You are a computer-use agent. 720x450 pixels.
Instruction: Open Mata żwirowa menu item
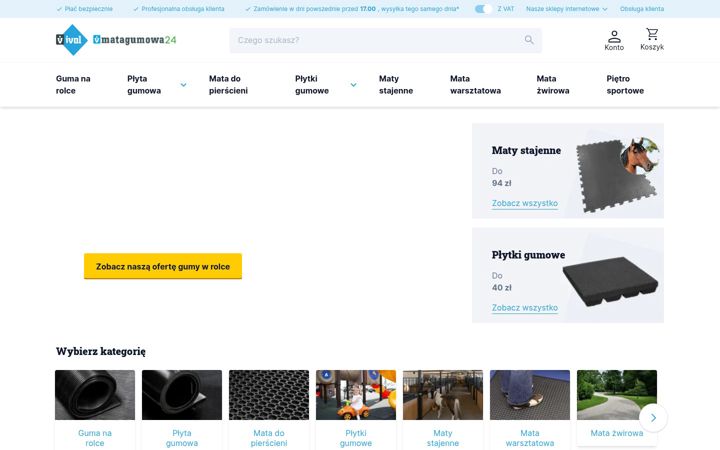[553, 84]
